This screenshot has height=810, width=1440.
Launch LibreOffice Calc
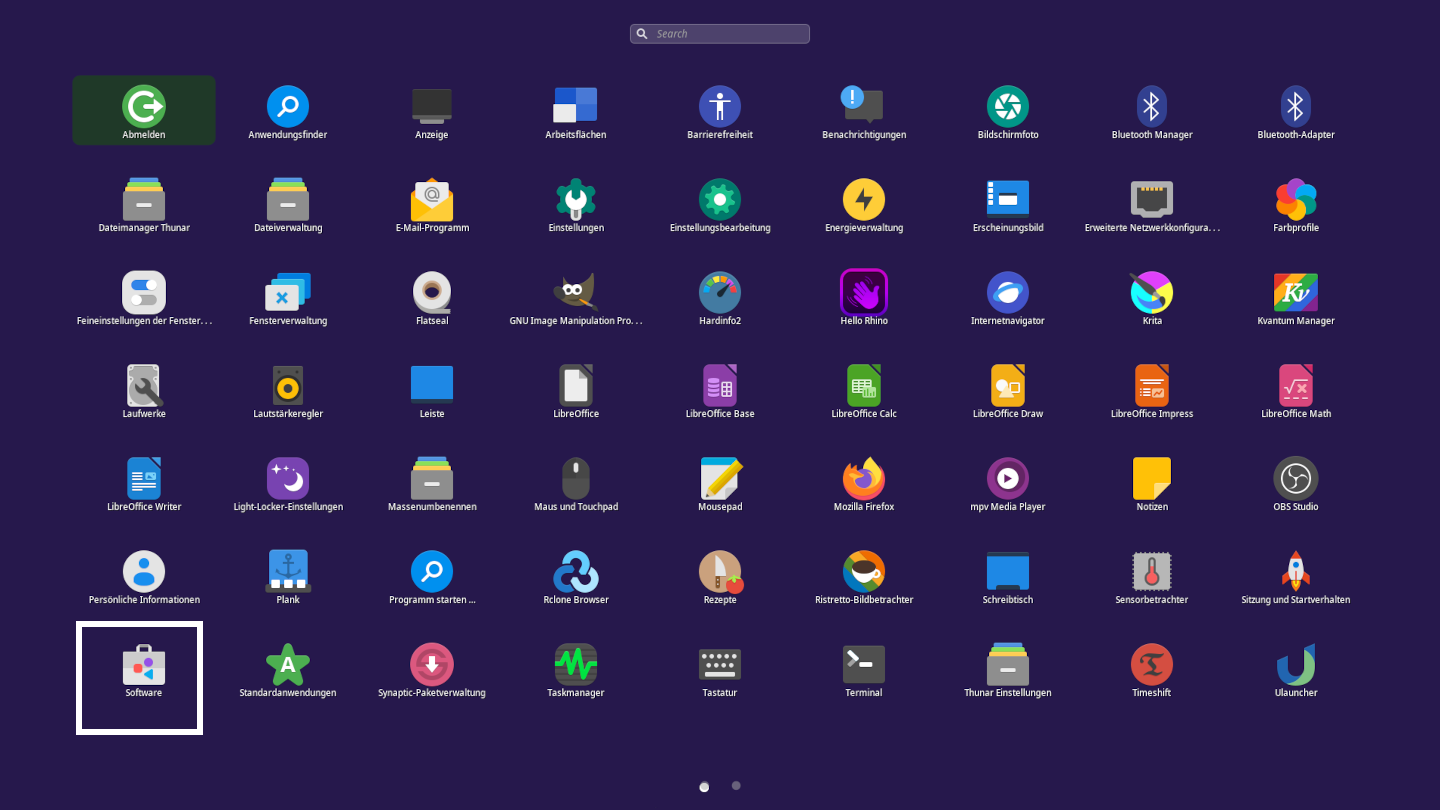coord(863,386)
